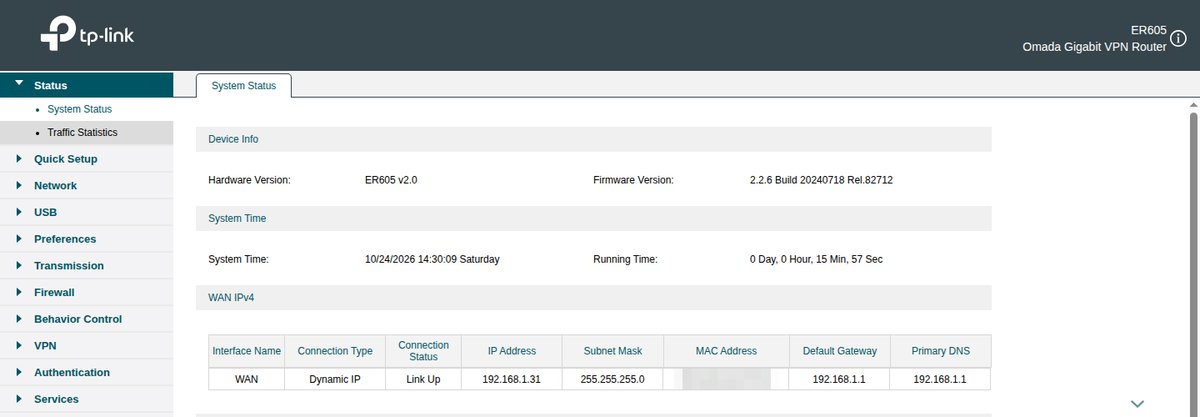Image resolution: width=1200 pixels, height=417 pixels.
Task: Click the WAN interface name cell
Action: click(x=246, y=380)
